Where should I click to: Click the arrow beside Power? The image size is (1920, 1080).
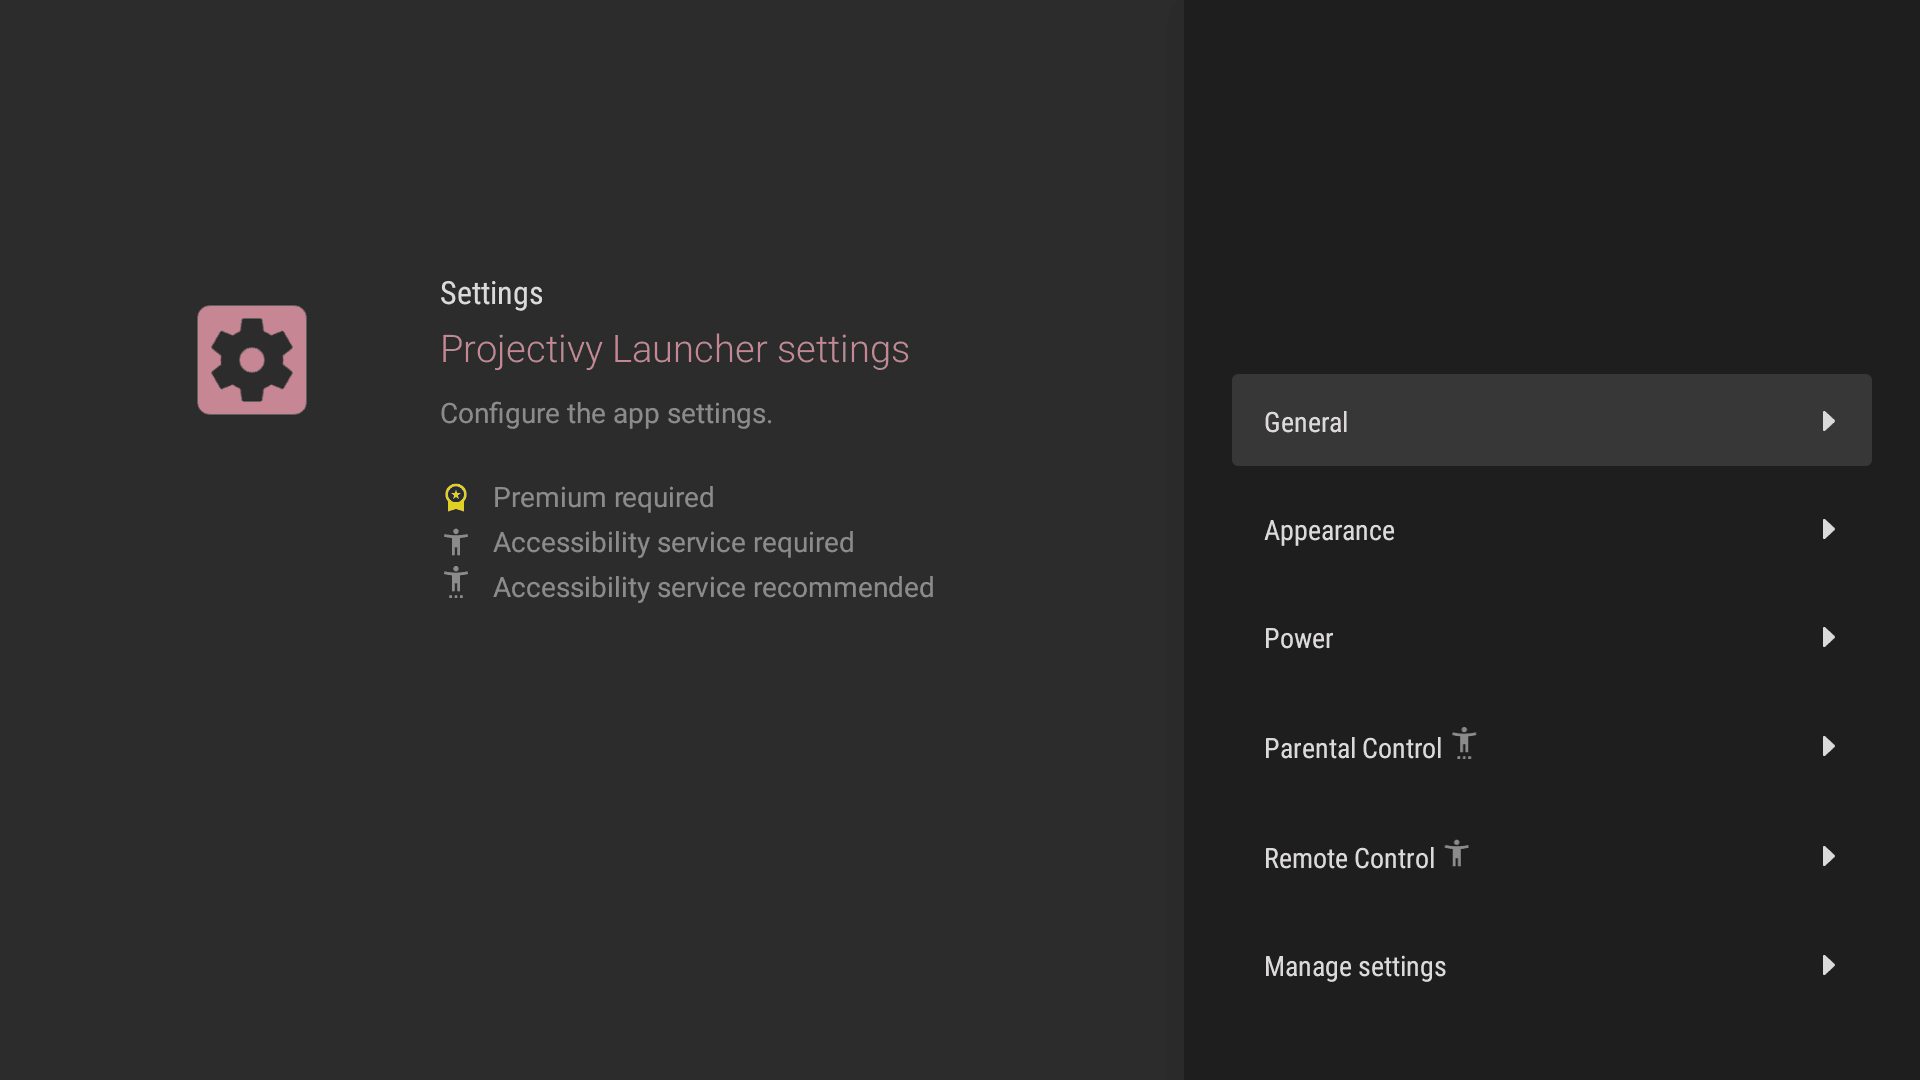point(1828,637)
